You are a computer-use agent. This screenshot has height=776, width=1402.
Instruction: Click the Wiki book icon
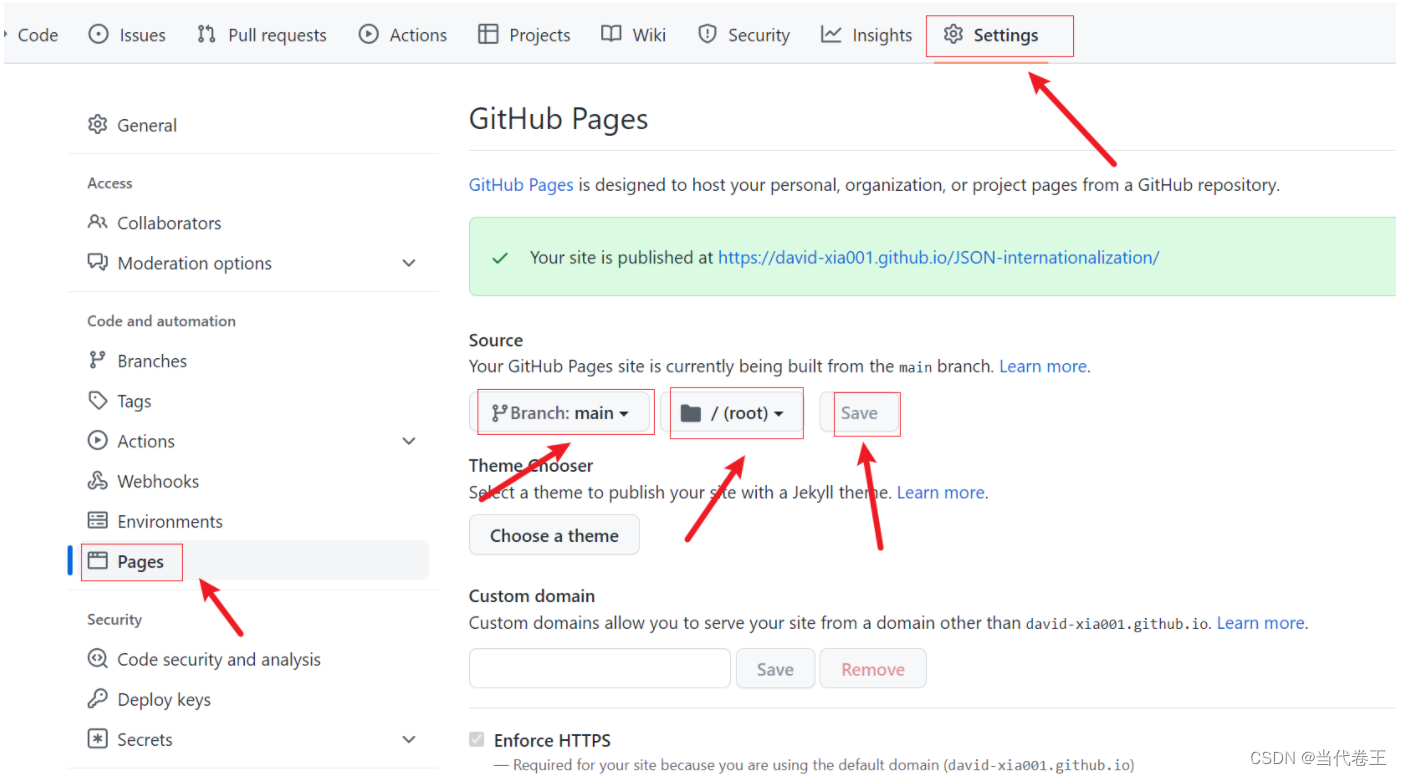pos(611,35)
